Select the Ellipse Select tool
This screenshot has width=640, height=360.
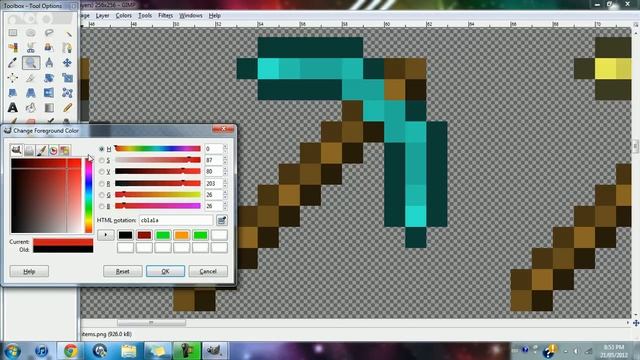pos(31,32)
